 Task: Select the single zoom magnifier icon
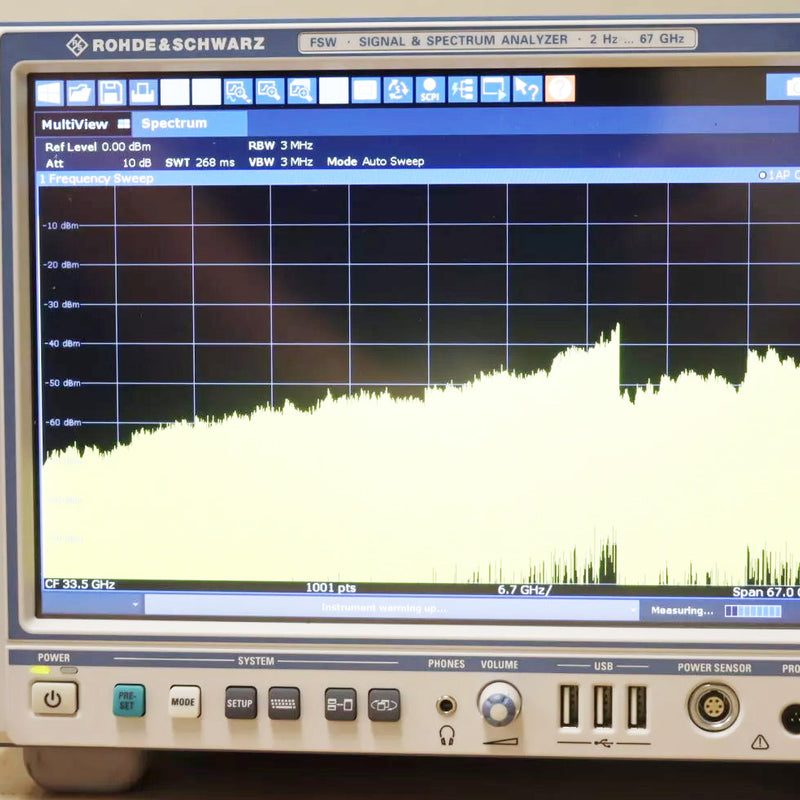point(238,91)
